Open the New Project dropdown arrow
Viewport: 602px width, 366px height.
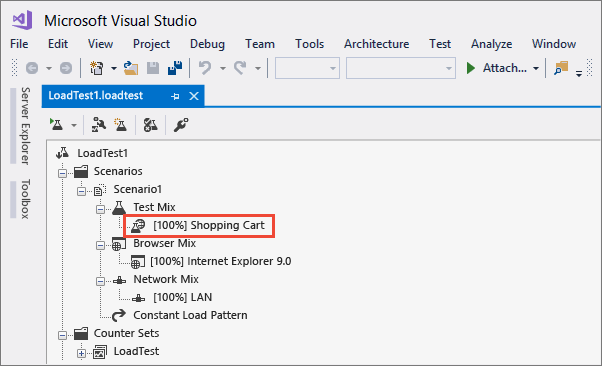click(114, 68)
